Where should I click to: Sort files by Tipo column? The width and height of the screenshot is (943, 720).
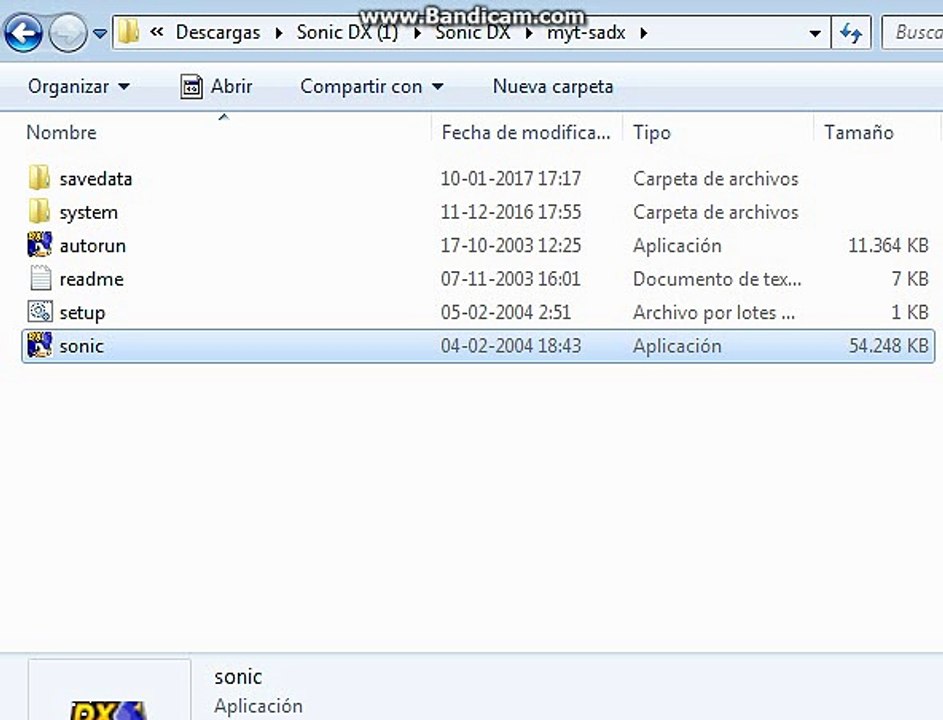click(651, 132)
